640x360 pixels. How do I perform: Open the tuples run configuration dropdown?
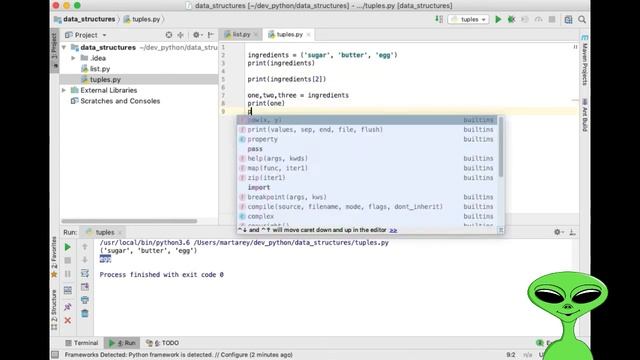pos(469,19)
